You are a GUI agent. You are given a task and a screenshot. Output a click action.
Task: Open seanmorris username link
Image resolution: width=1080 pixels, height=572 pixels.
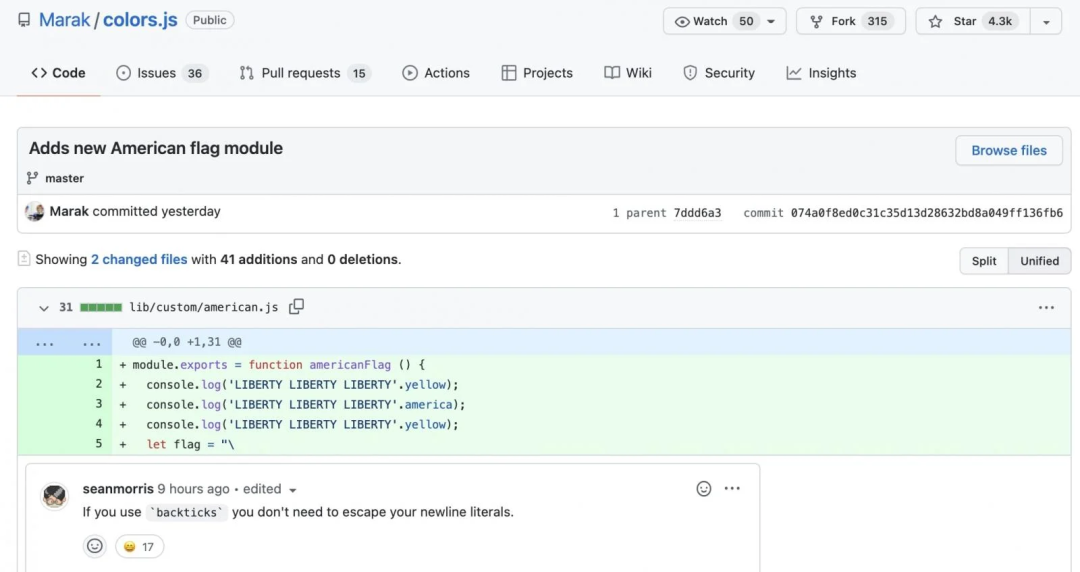pyautogui.click(x=118, y=489)
